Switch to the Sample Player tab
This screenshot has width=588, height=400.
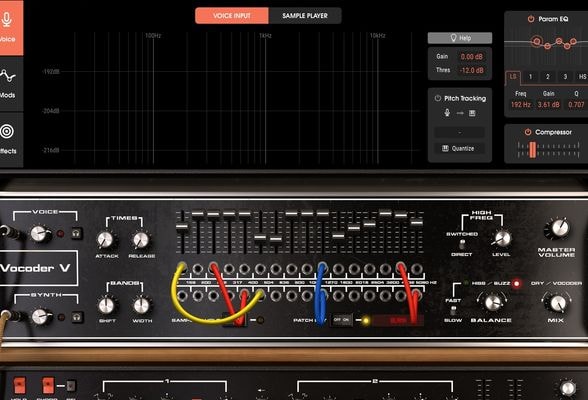pos(305,16)
